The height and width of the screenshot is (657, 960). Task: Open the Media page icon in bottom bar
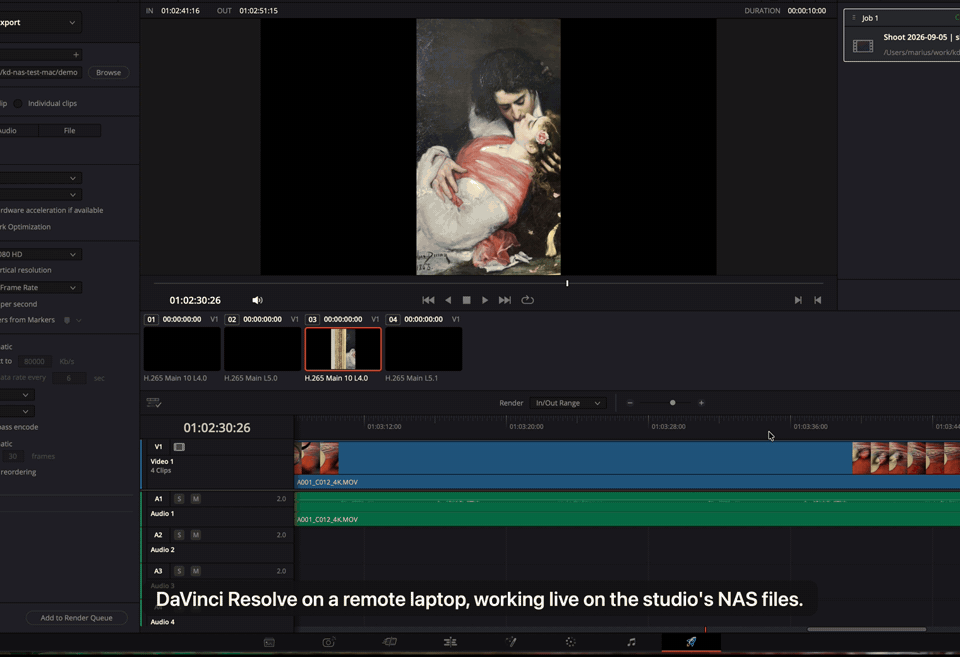[x=269, y=642]
